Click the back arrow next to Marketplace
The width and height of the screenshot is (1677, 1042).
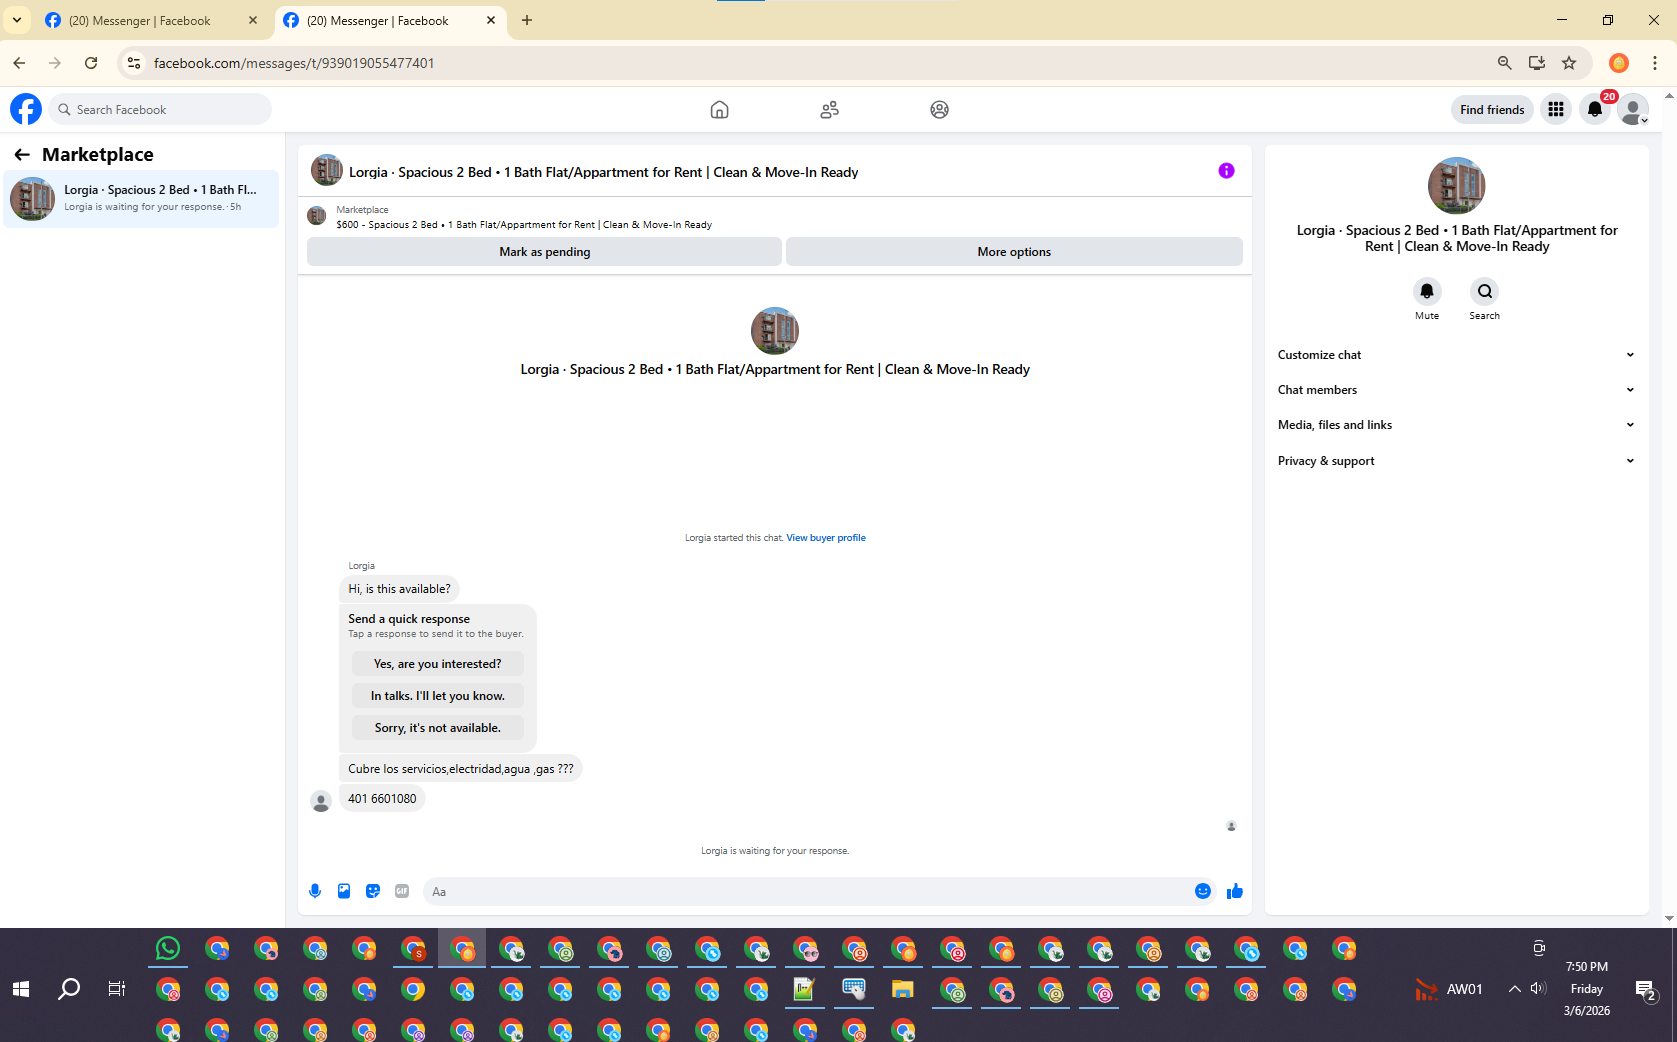tap(22, 154)
